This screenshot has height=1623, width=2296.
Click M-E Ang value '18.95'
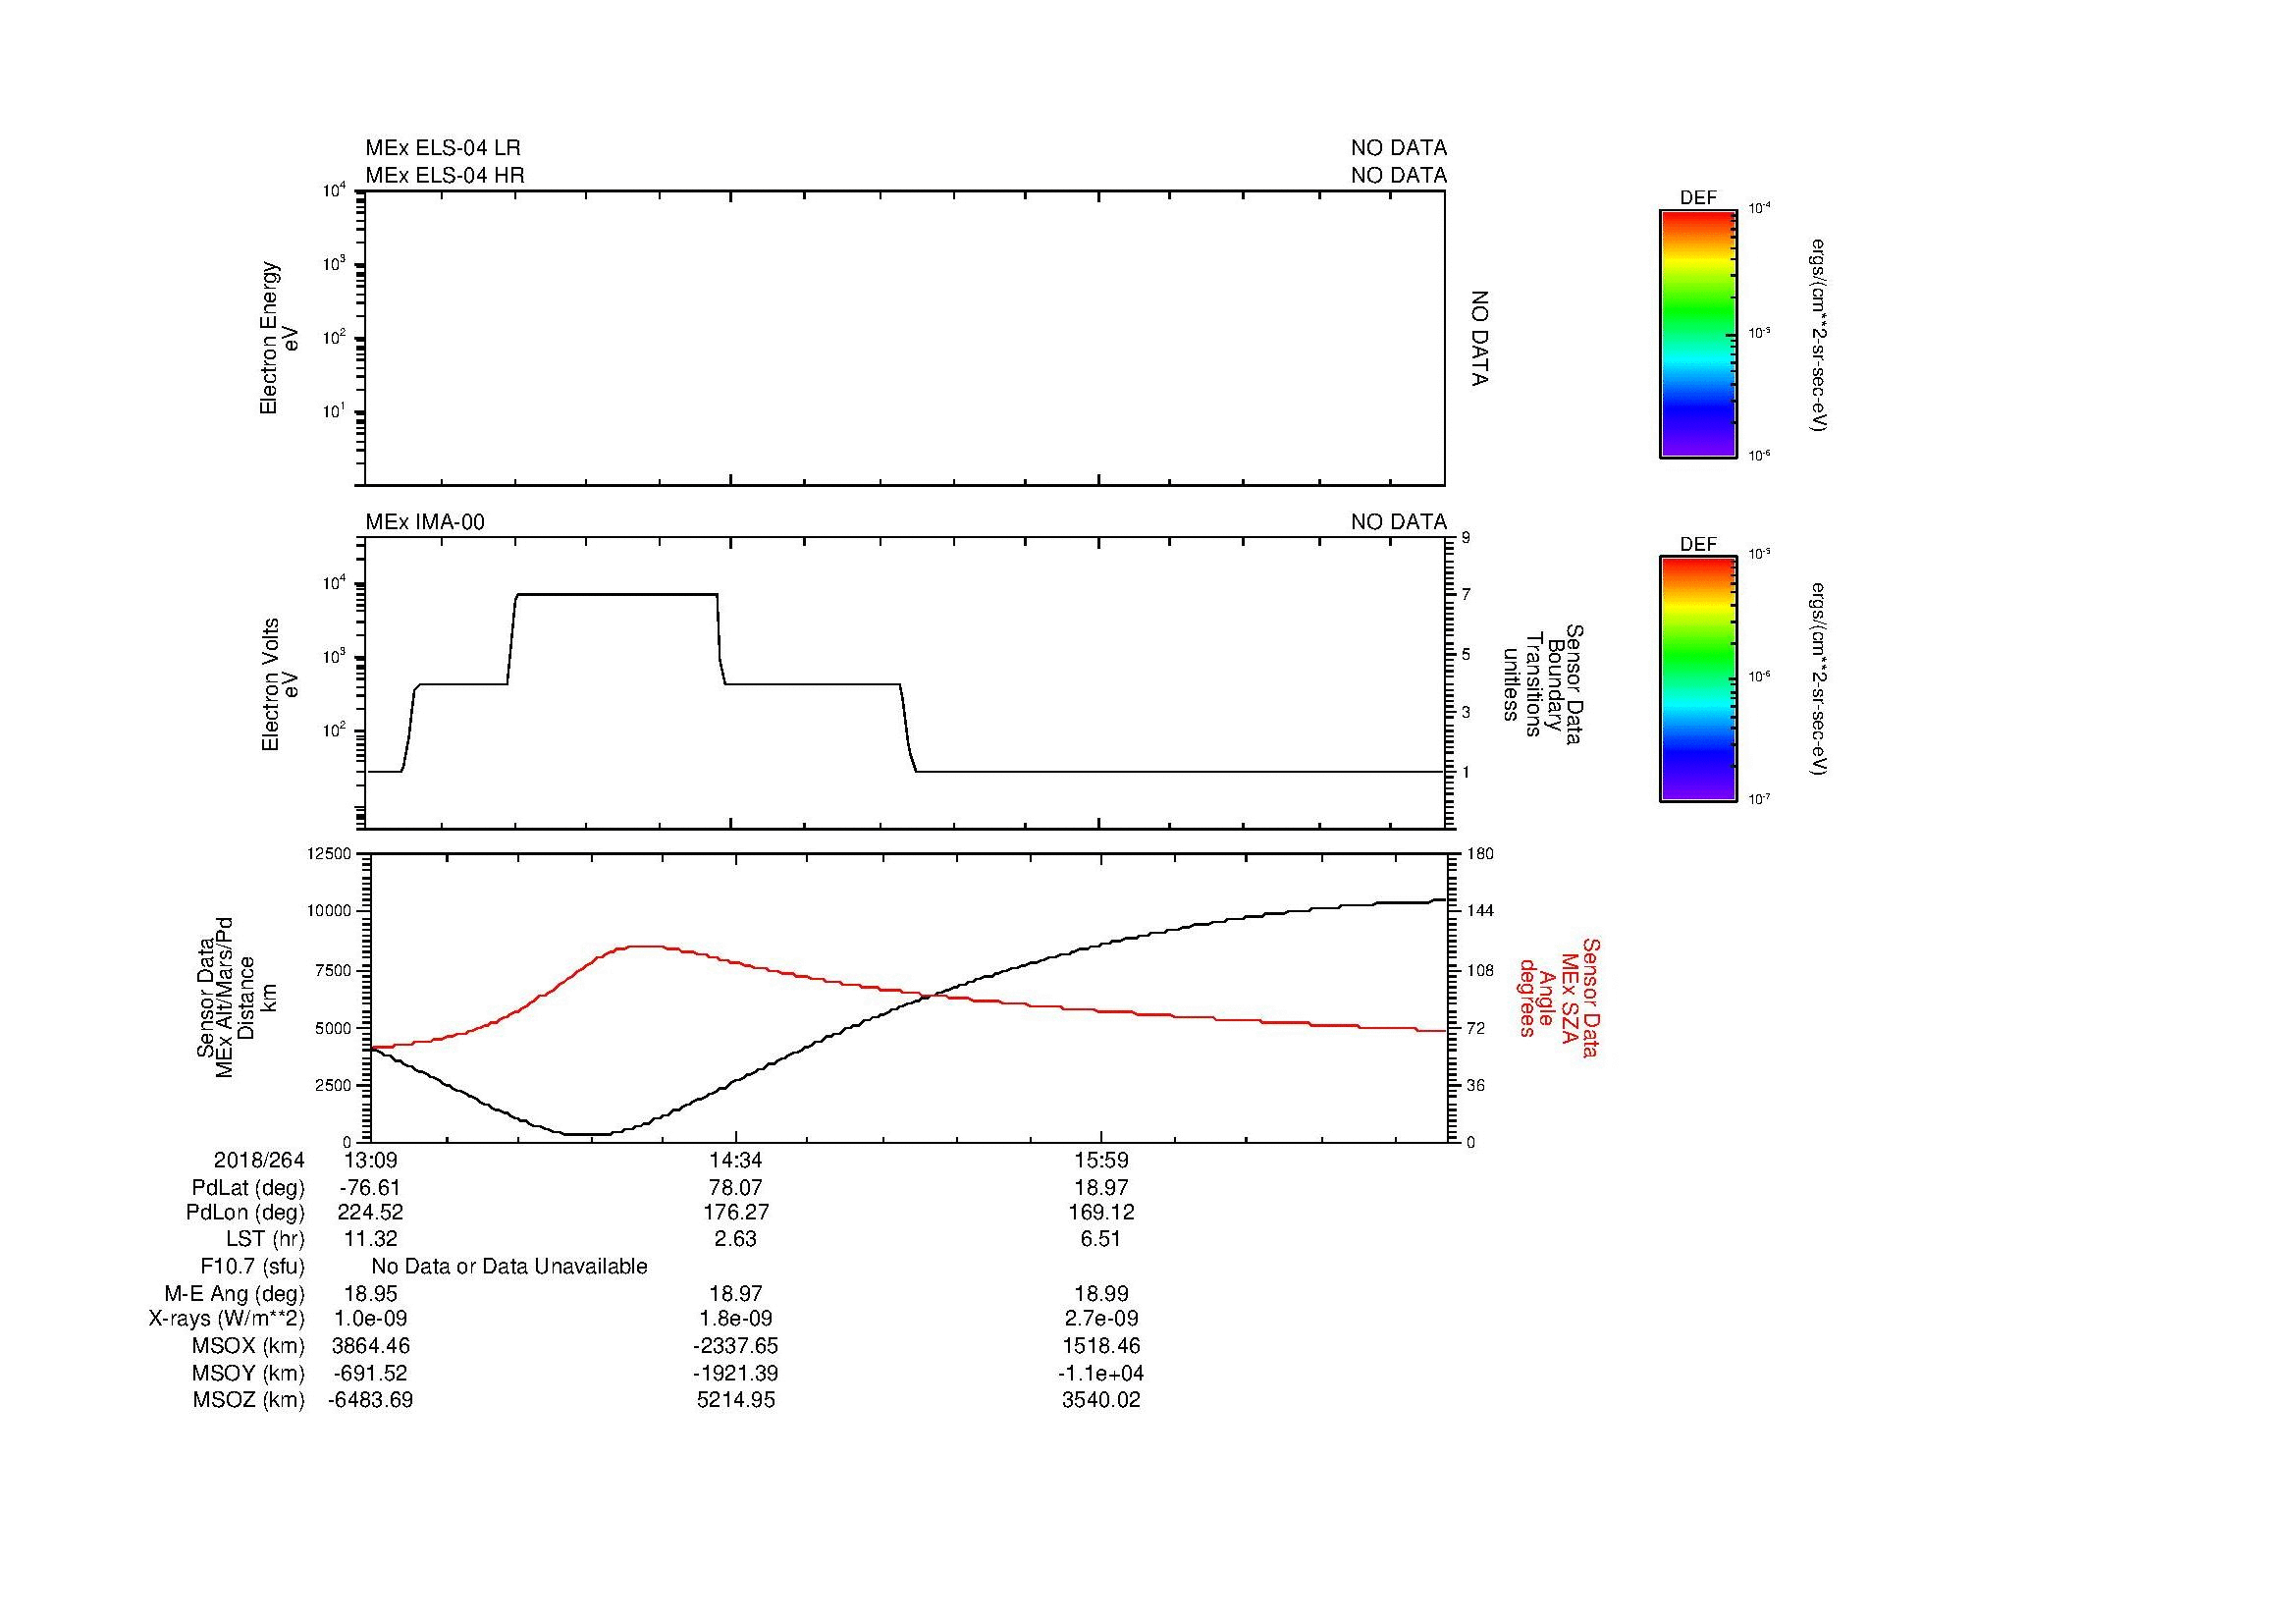point(370,1293)
